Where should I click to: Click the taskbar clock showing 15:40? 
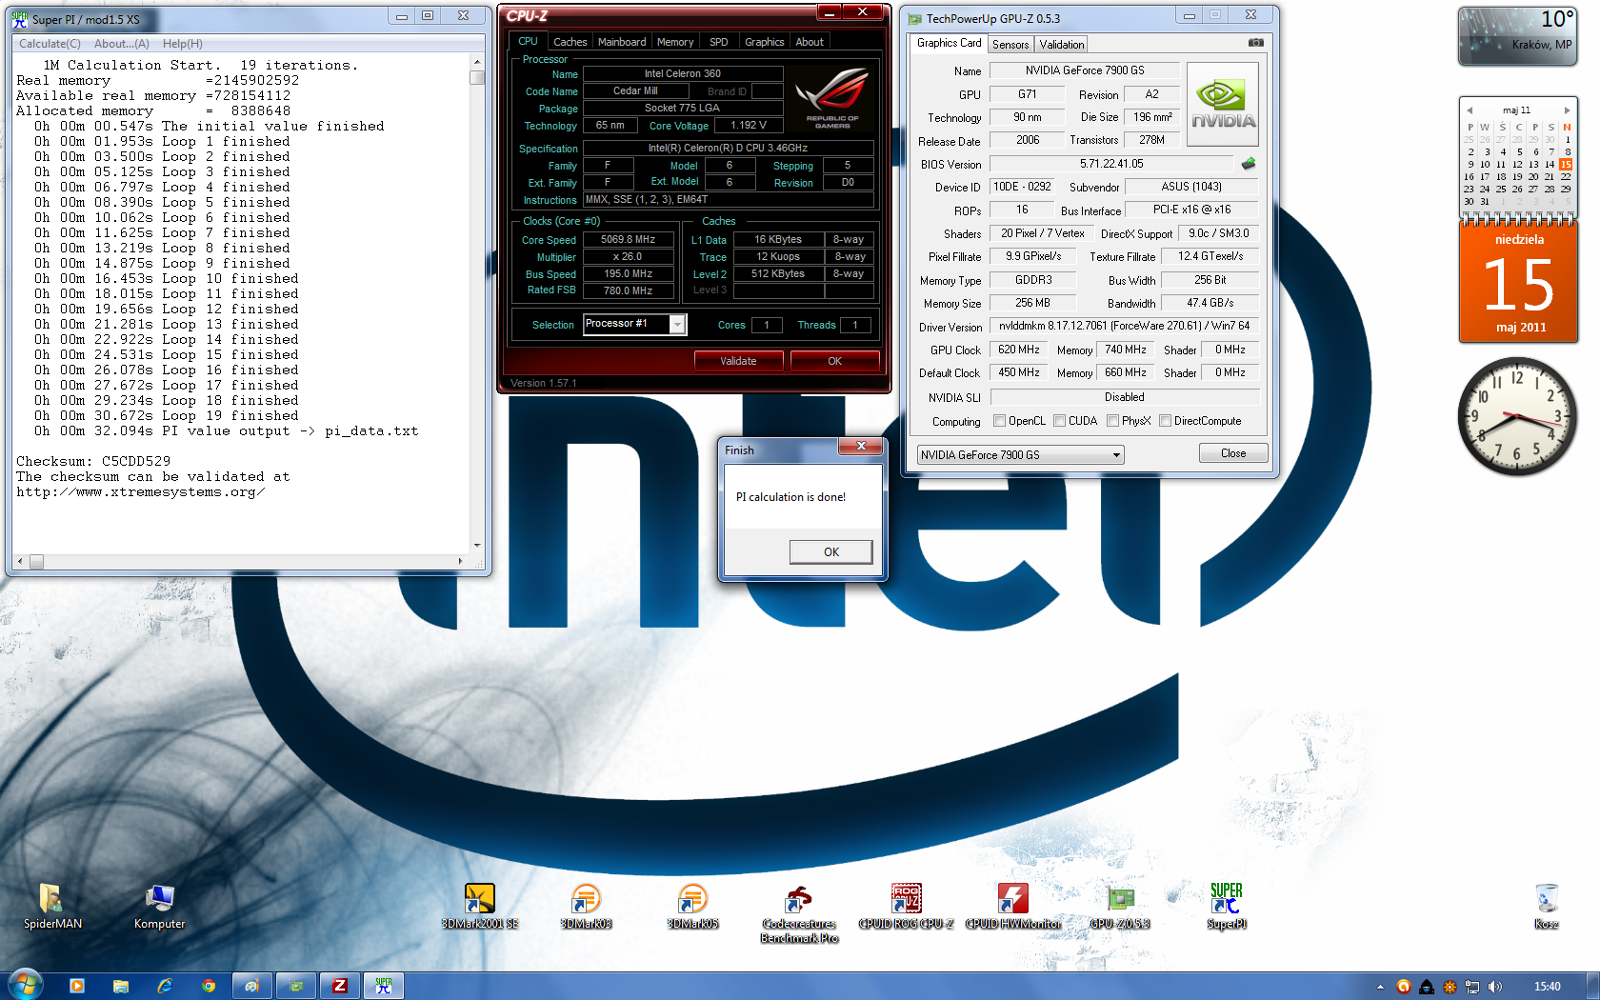[x=1547, y=987]
